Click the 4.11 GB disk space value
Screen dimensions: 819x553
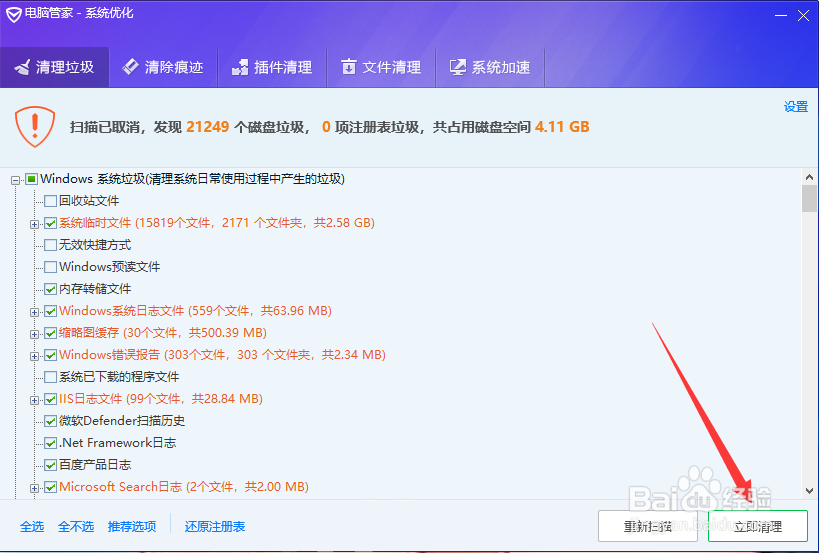(562, 127)
